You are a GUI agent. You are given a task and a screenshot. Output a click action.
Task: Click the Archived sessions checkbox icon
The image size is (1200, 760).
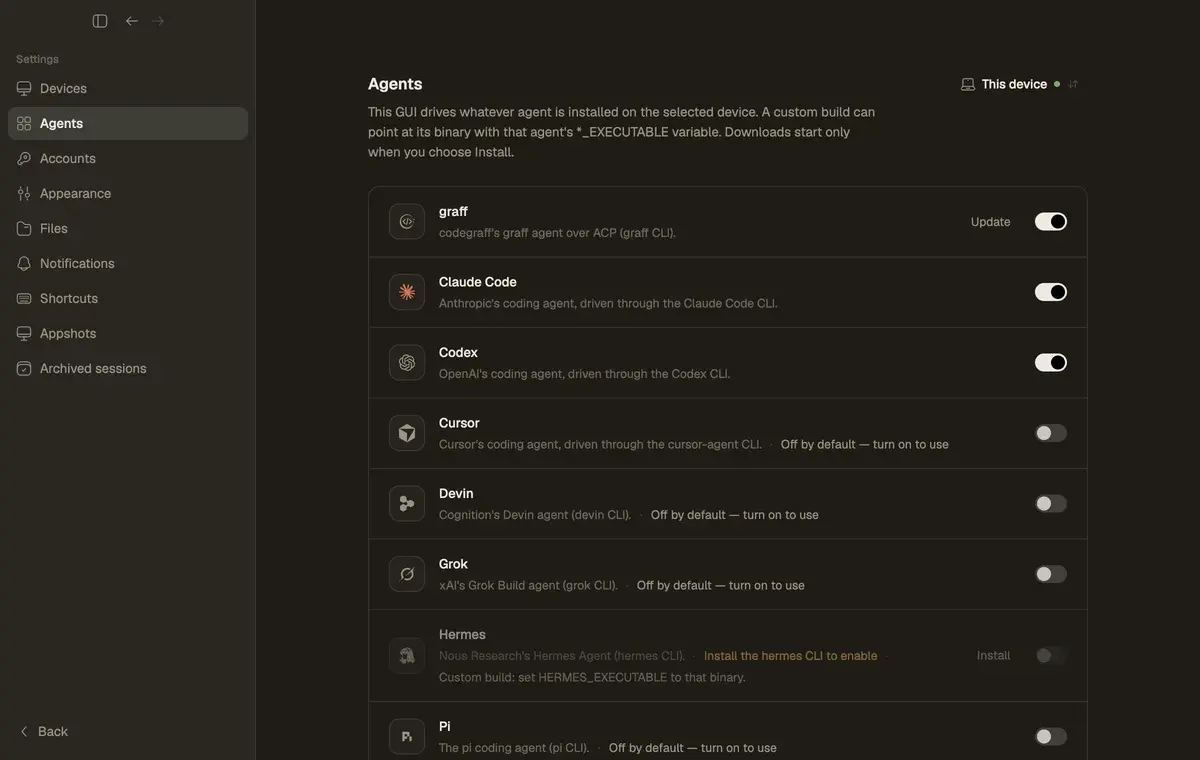[24, 368]
